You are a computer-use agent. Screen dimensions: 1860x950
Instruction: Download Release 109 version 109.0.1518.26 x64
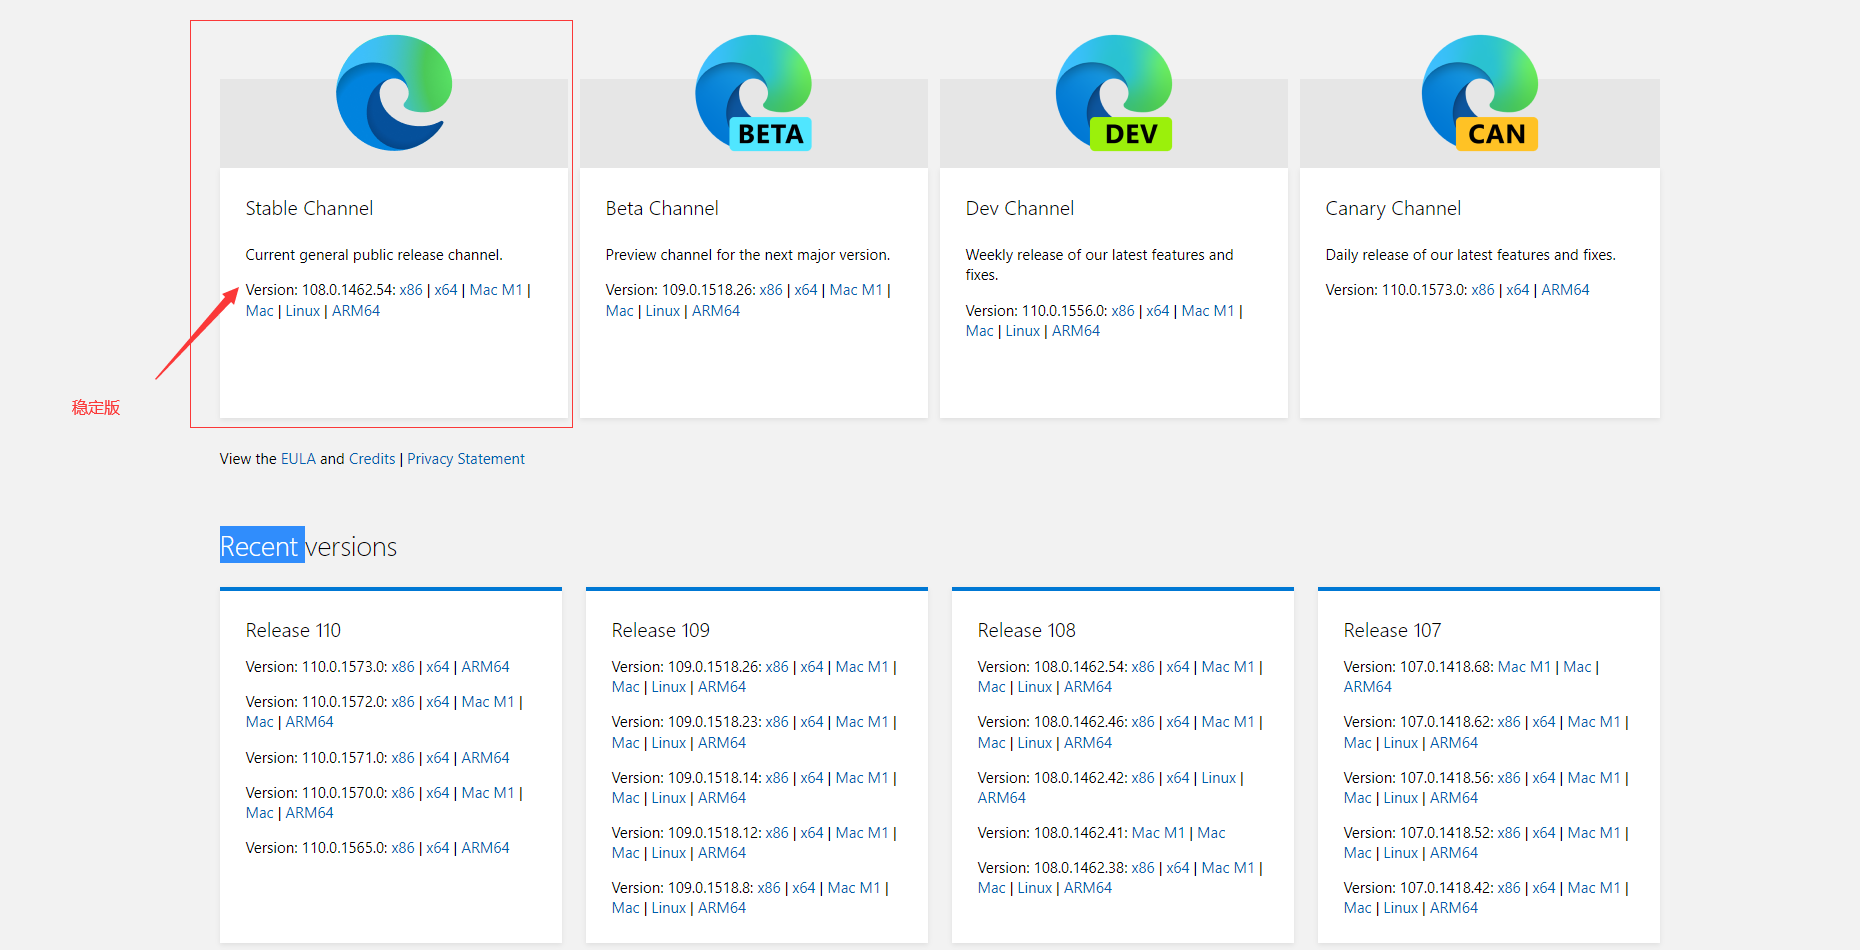click(812, 667)
